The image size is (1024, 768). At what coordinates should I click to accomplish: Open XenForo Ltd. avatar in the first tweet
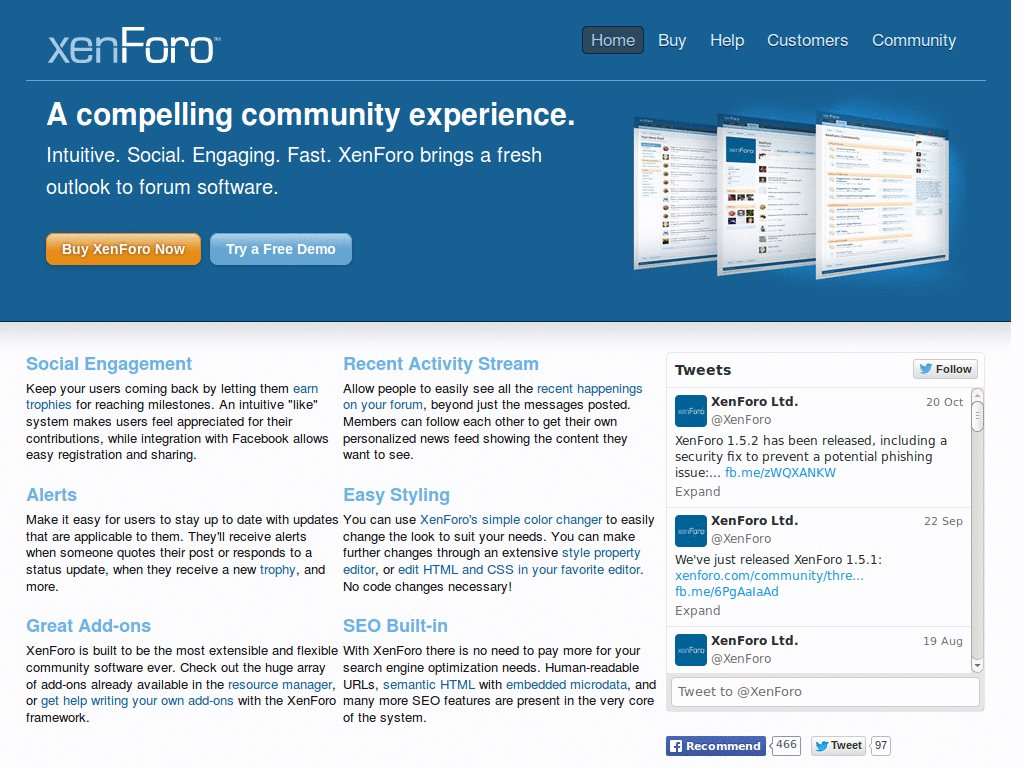[x=690, y=410]
